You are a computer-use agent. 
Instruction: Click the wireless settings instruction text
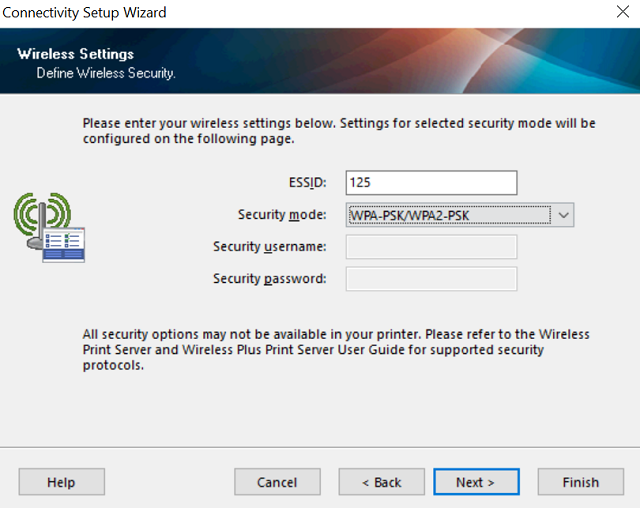(338, 131)
